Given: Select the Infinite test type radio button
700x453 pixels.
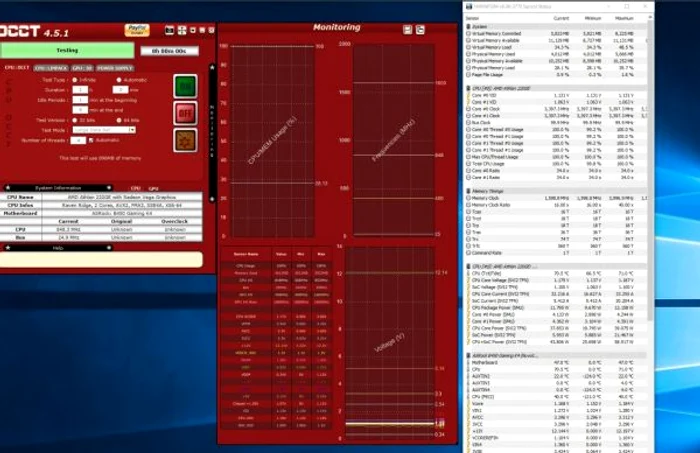Looking at the screenshot, I should coord(75,80).
